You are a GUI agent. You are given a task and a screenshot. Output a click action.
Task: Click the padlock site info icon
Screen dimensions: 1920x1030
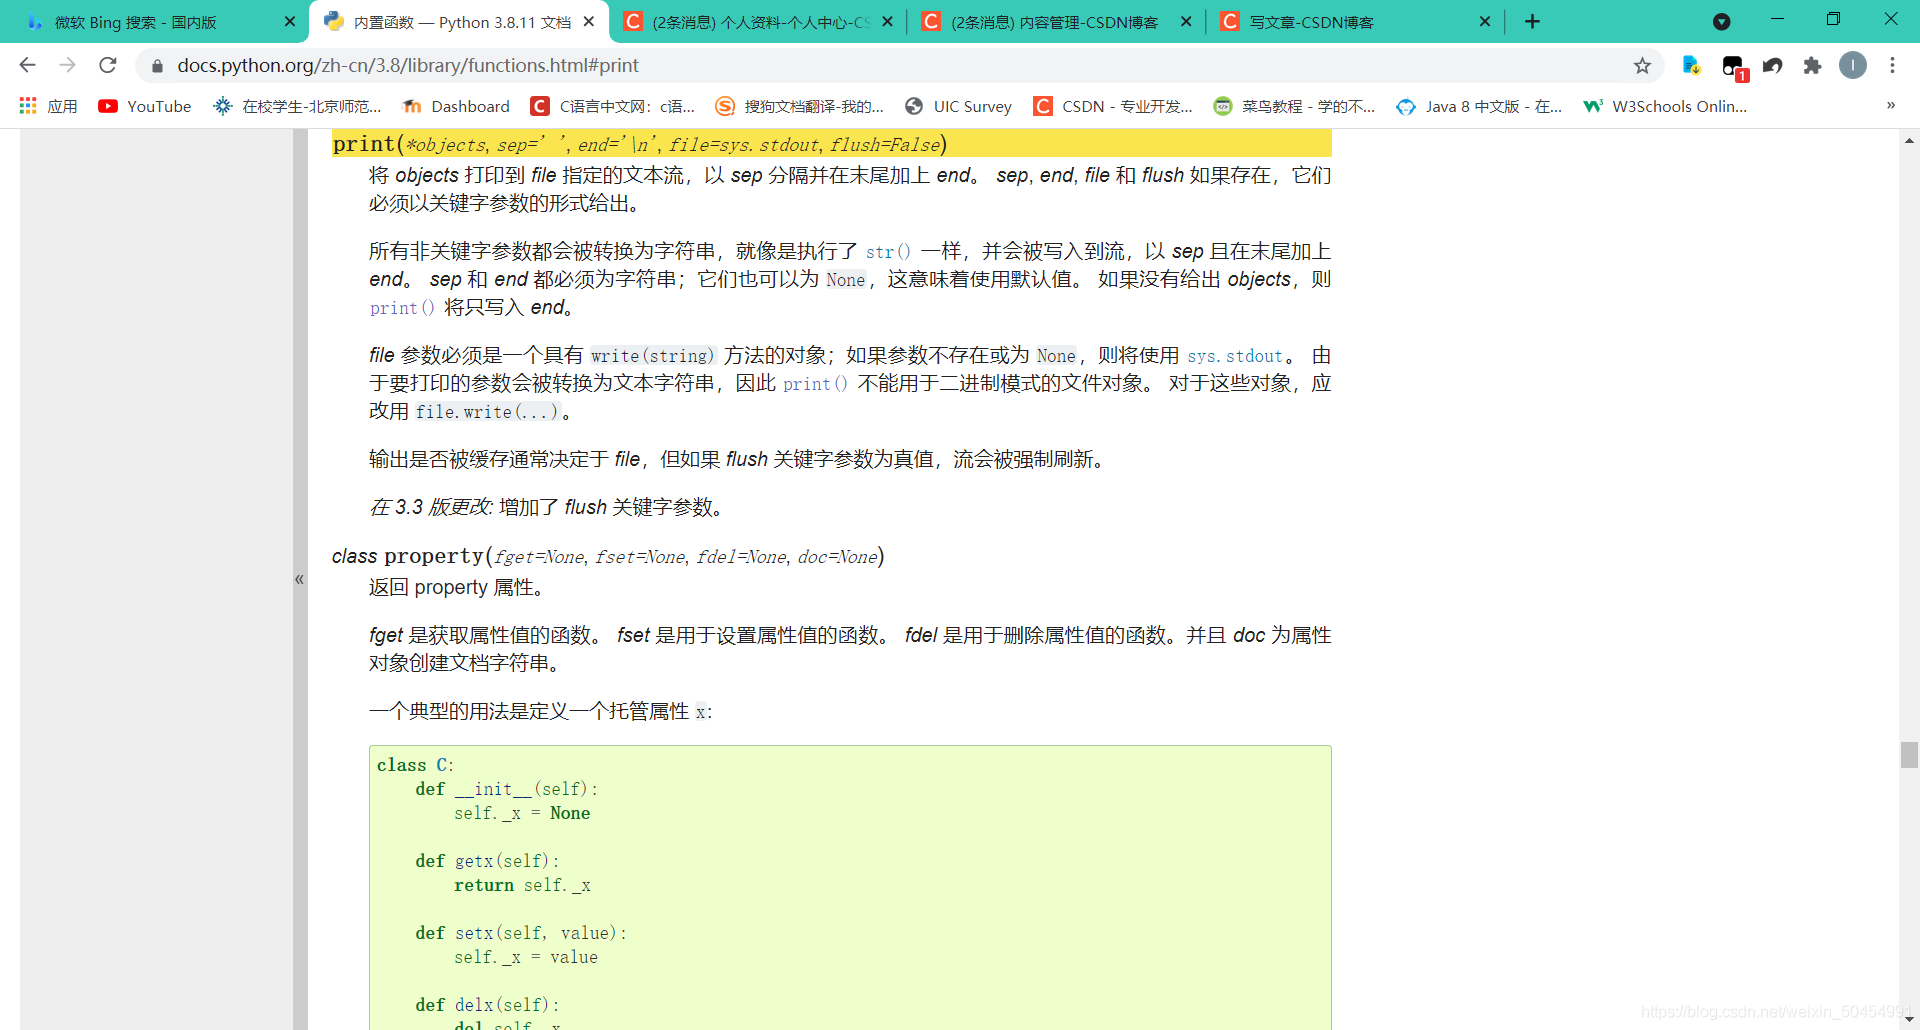tap(156, 66)
